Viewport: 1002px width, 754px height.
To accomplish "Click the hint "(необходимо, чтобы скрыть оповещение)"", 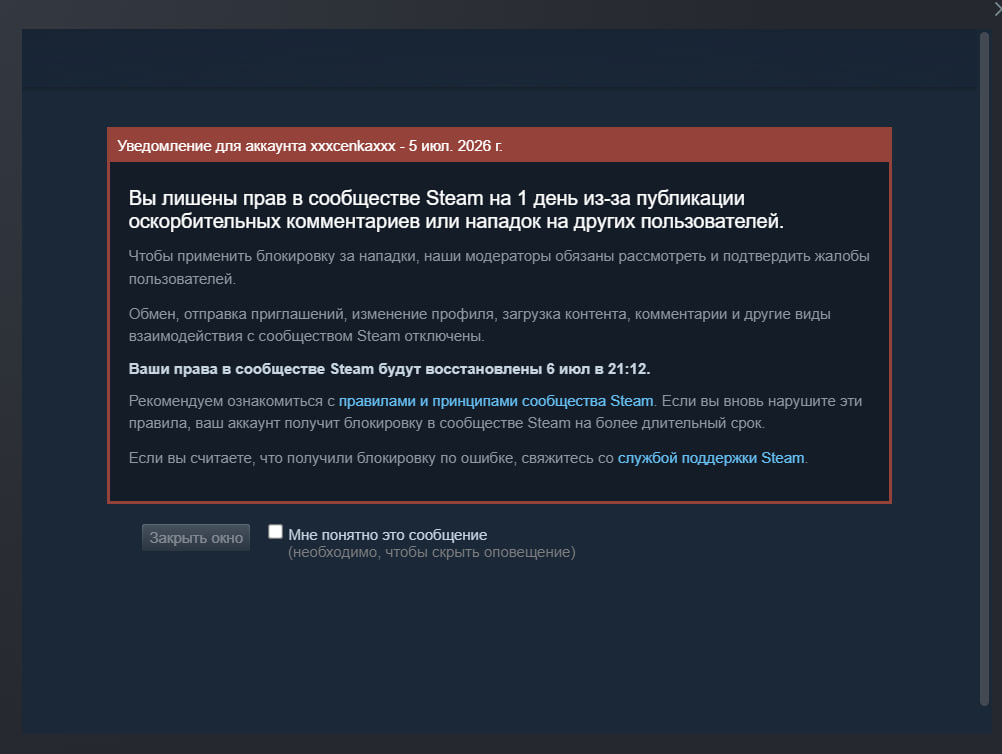I will point(431,552).
